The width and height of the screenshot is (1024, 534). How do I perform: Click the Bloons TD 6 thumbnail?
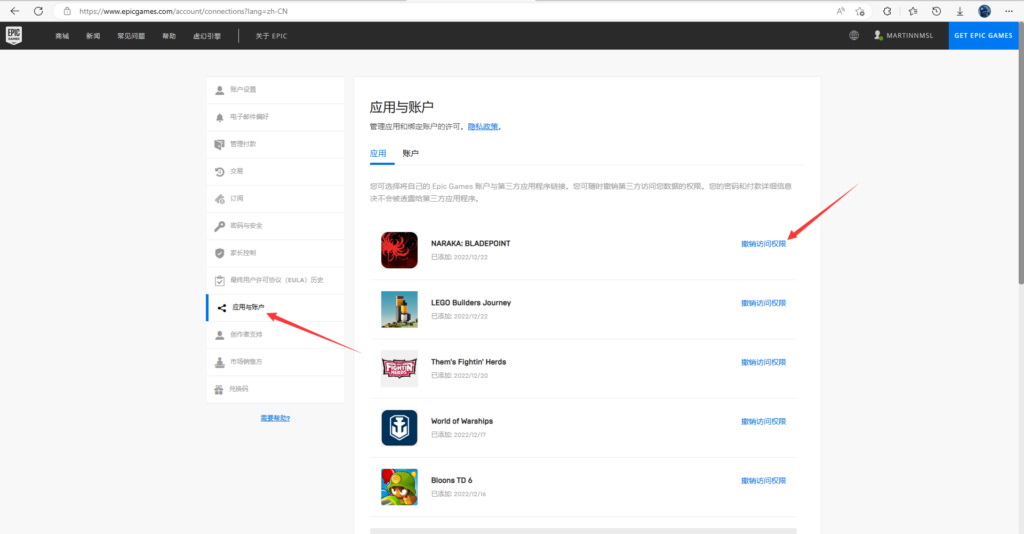pyautogui.click(x=399, y=487)
